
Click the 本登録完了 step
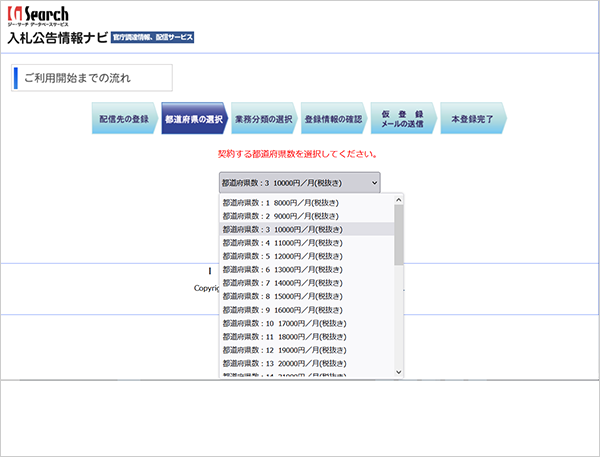[473, 118]
